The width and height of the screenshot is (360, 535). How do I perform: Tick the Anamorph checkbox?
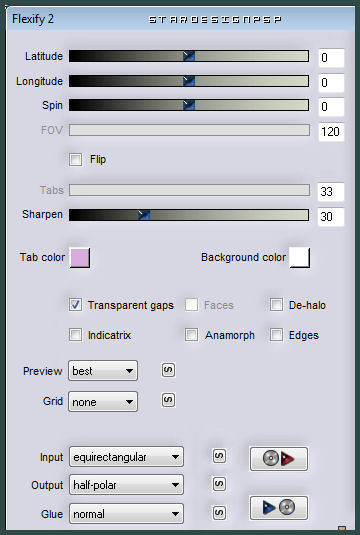(191, 335)
